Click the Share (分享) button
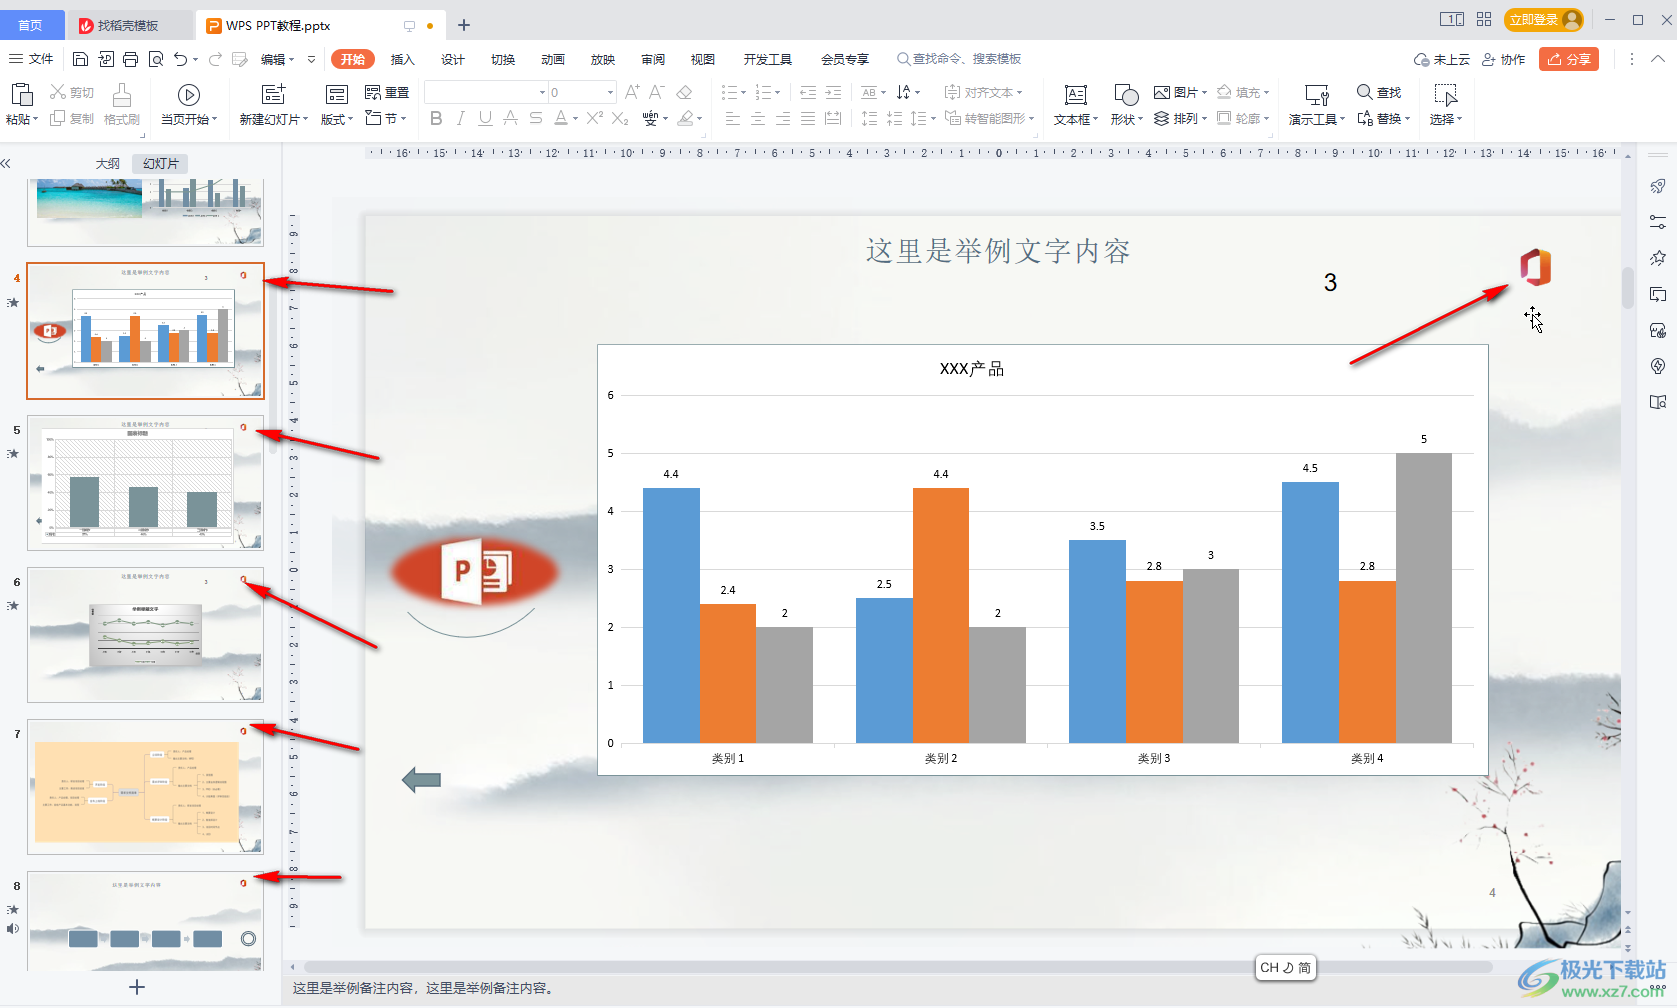 pyautogui.click(x=1569, y=59)
